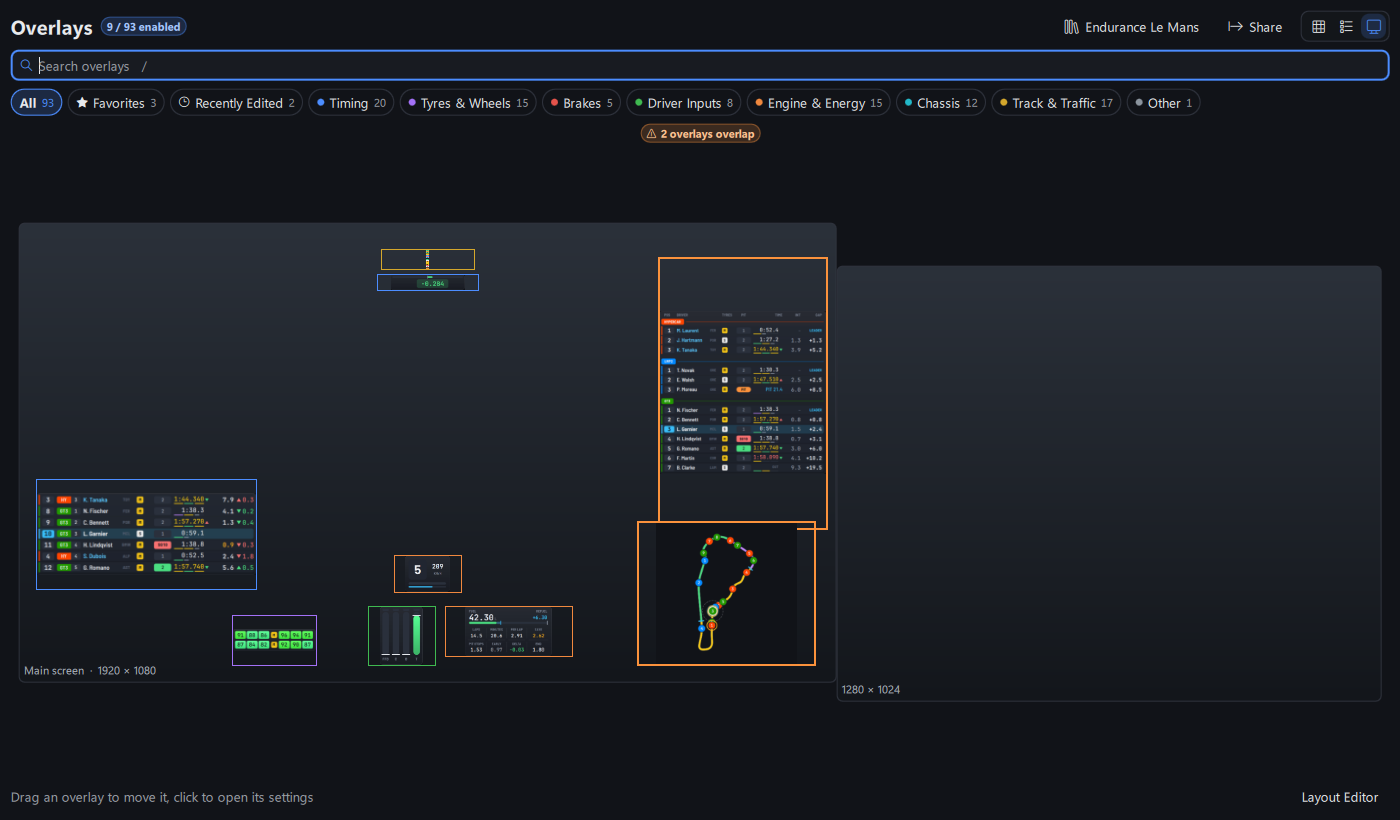Viewport: 1400px width, 820px height.
Task: Click the clock icon on Recently Edited
Action: pos(185,103)
